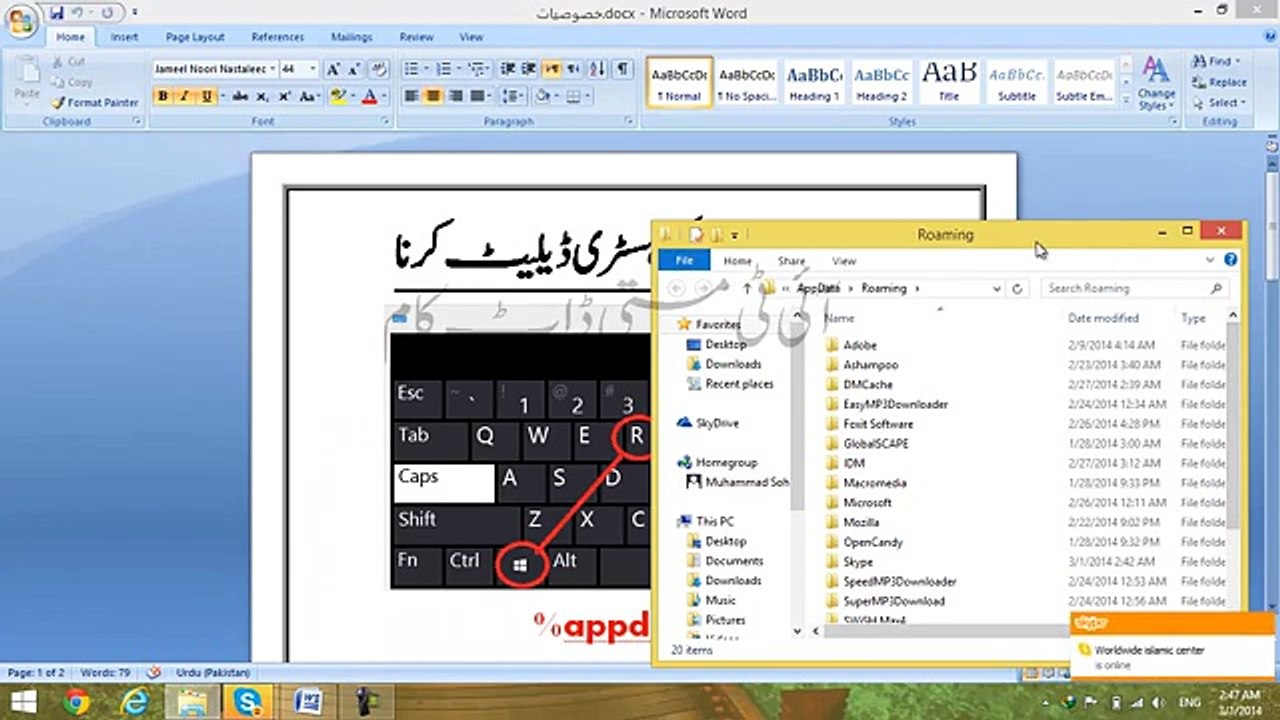
Task: Toggle Bold formatting
Action: 162,97
